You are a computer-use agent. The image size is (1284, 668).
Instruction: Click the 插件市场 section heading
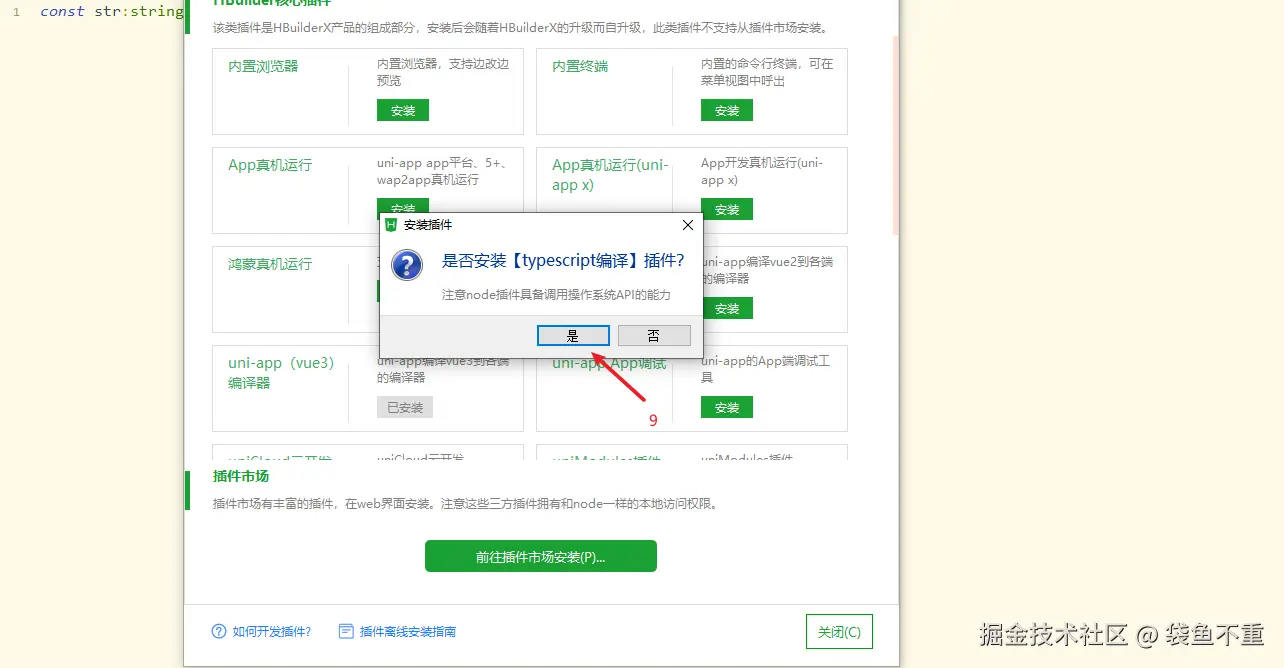coord(241,476)
